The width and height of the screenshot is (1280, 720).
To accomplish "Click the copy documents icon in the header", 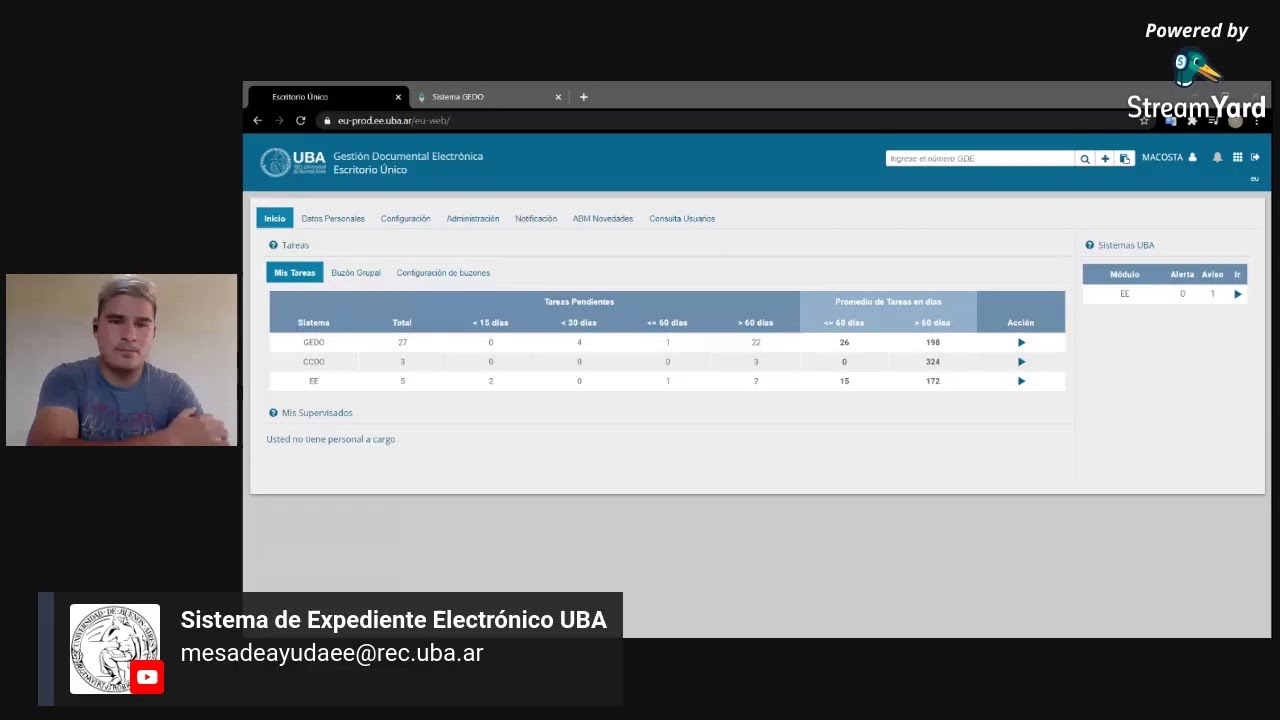I will (1125, 158).
